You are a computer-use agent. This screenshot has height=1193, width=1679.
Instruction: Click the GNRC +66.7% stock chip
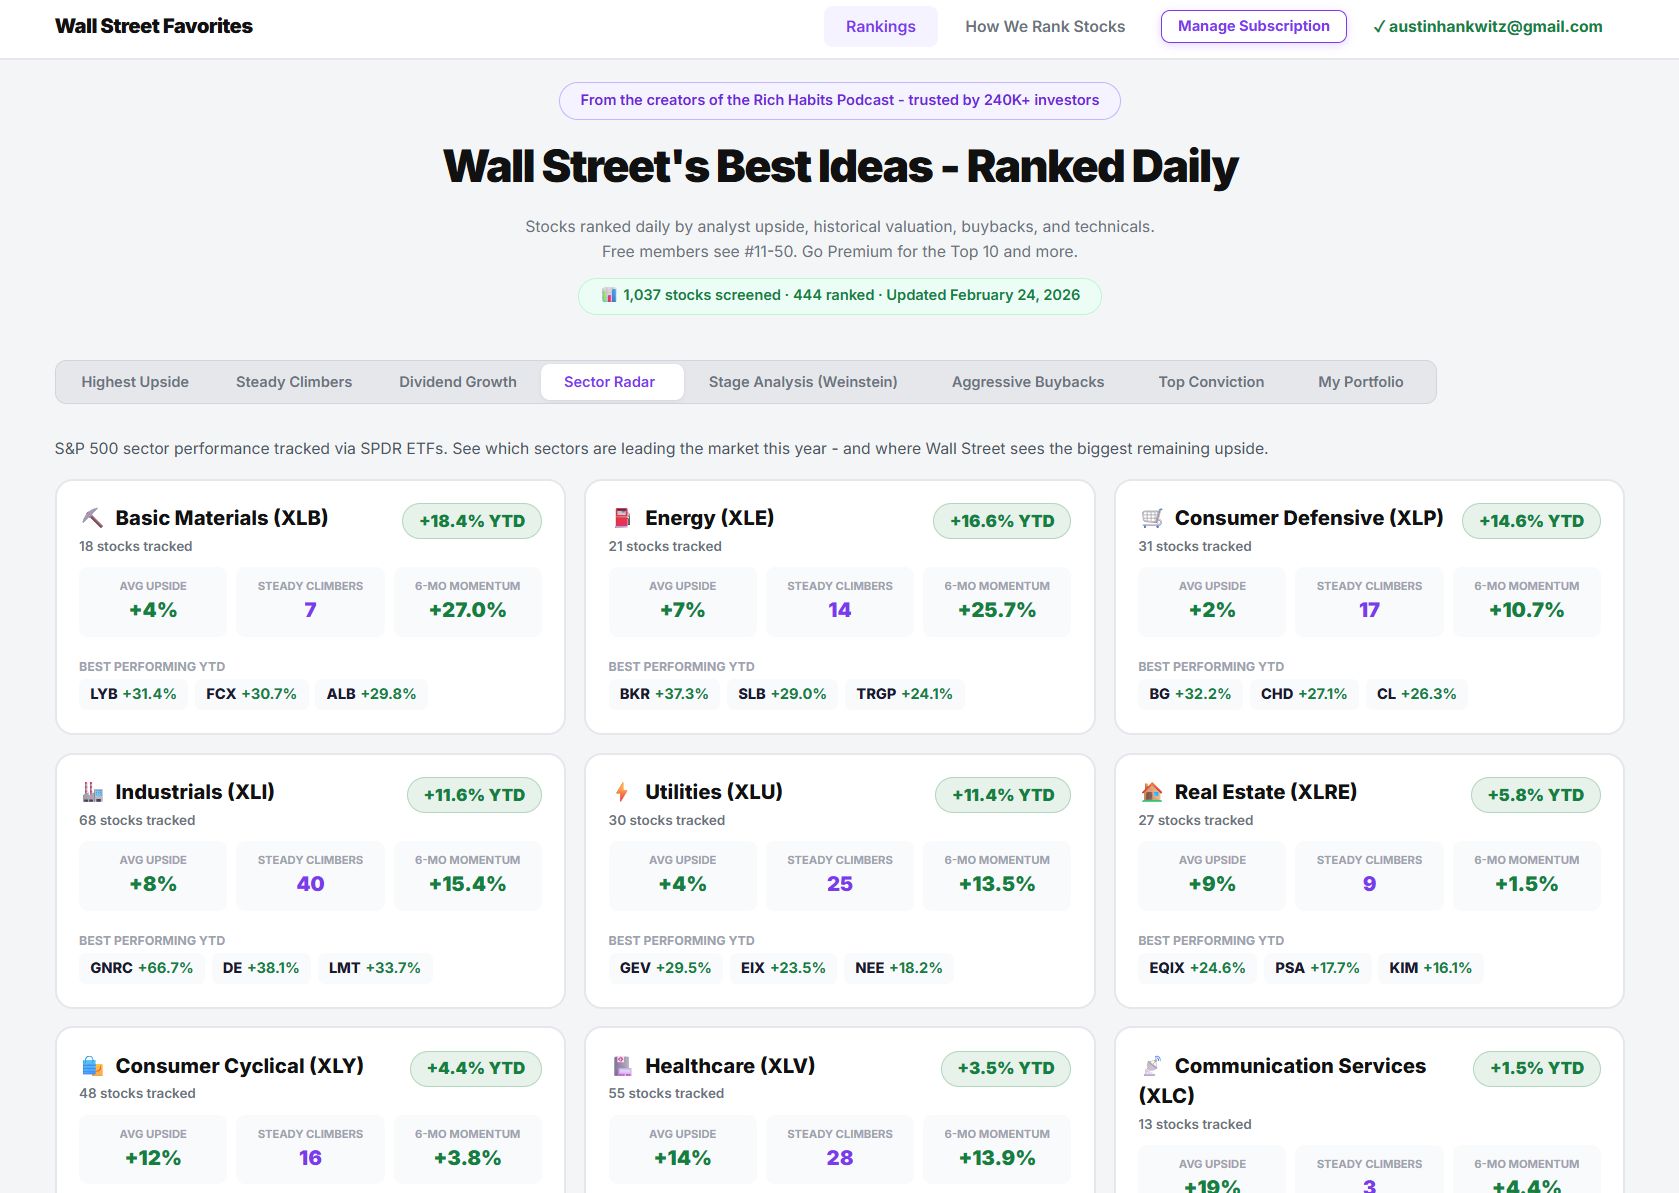(x=141, y=968)
